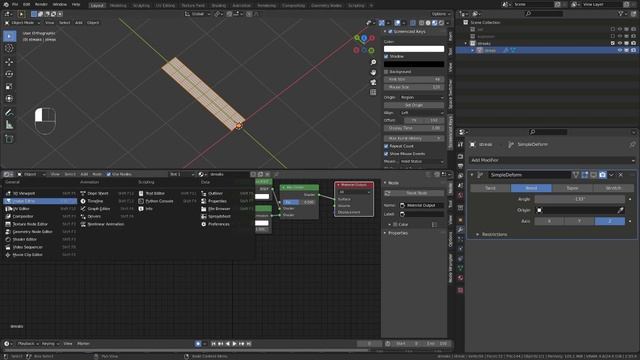This screenshot has width=640, height=360.
Task: Enable the Background checkbox
Action: tap(386, 72)
